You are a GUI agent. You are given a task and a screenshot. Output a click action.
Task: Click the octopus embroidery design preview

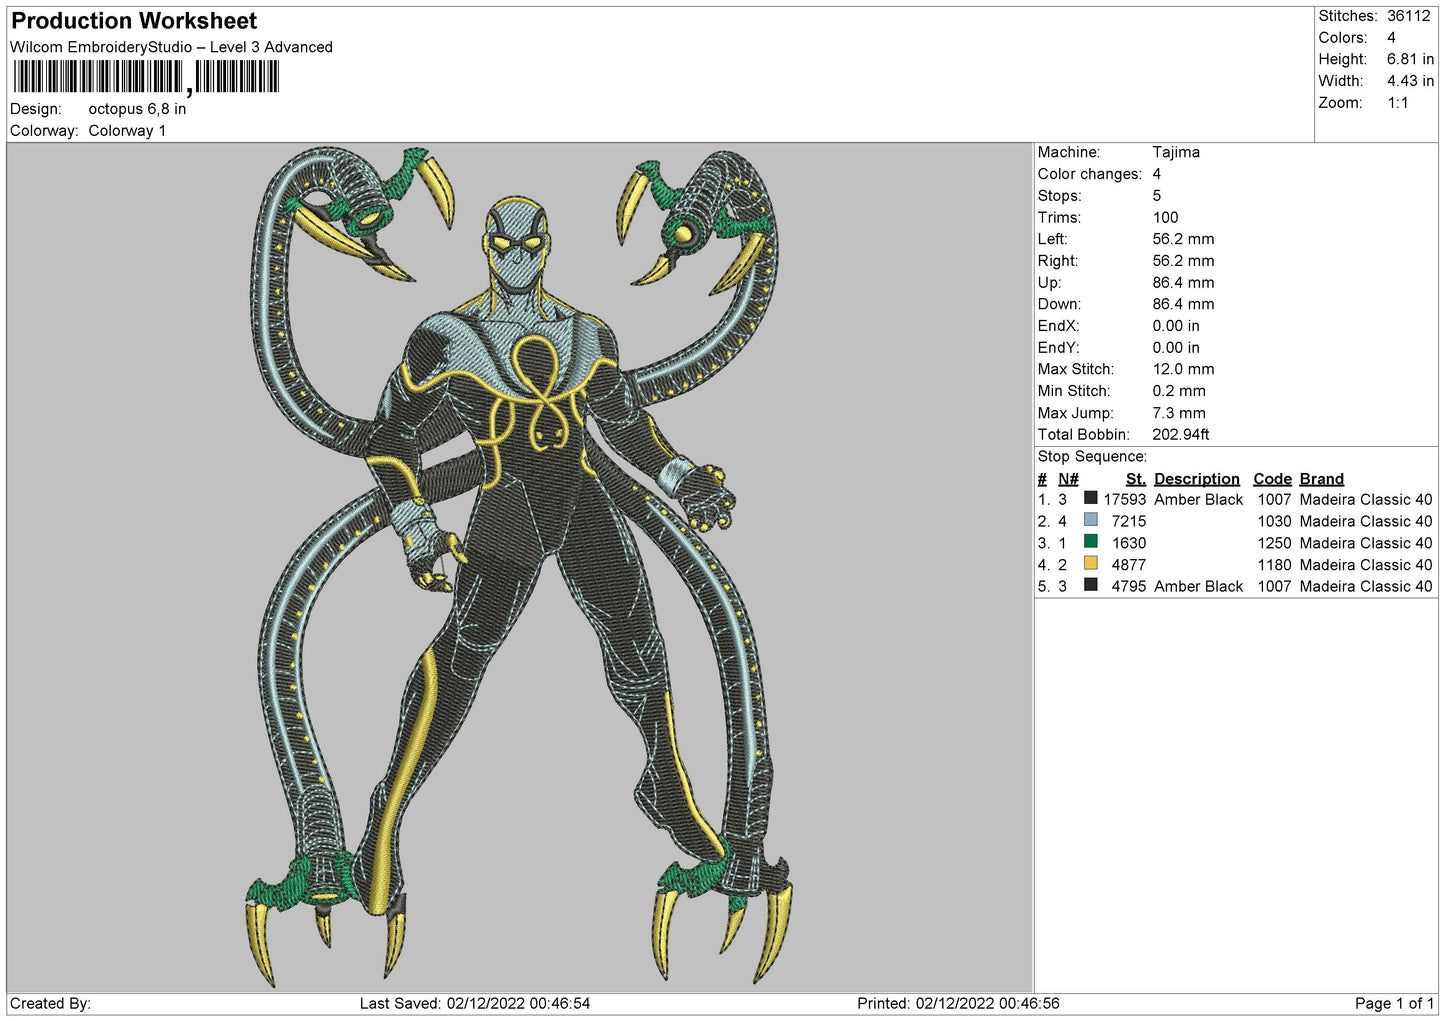[520, 567]
